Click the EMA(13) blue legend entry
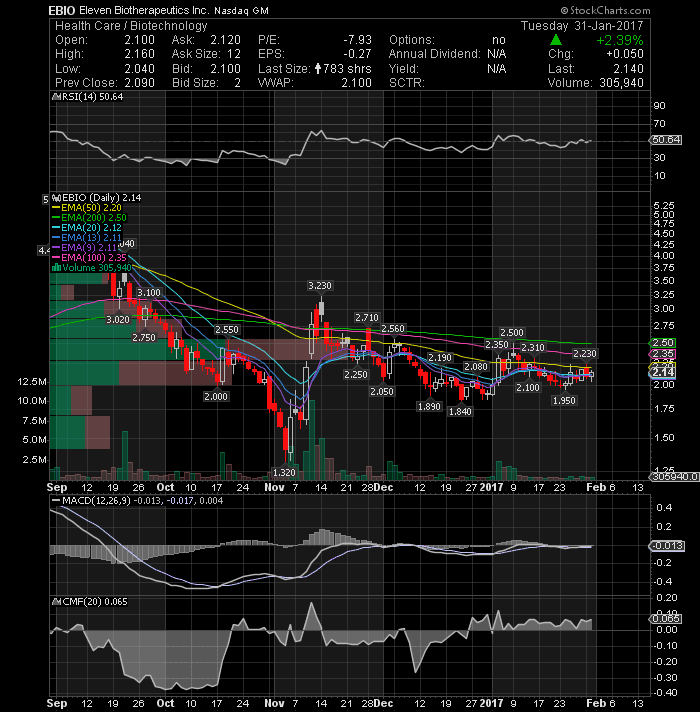The height and width of the screenshot is (712, 700). (x=87, y=237)
